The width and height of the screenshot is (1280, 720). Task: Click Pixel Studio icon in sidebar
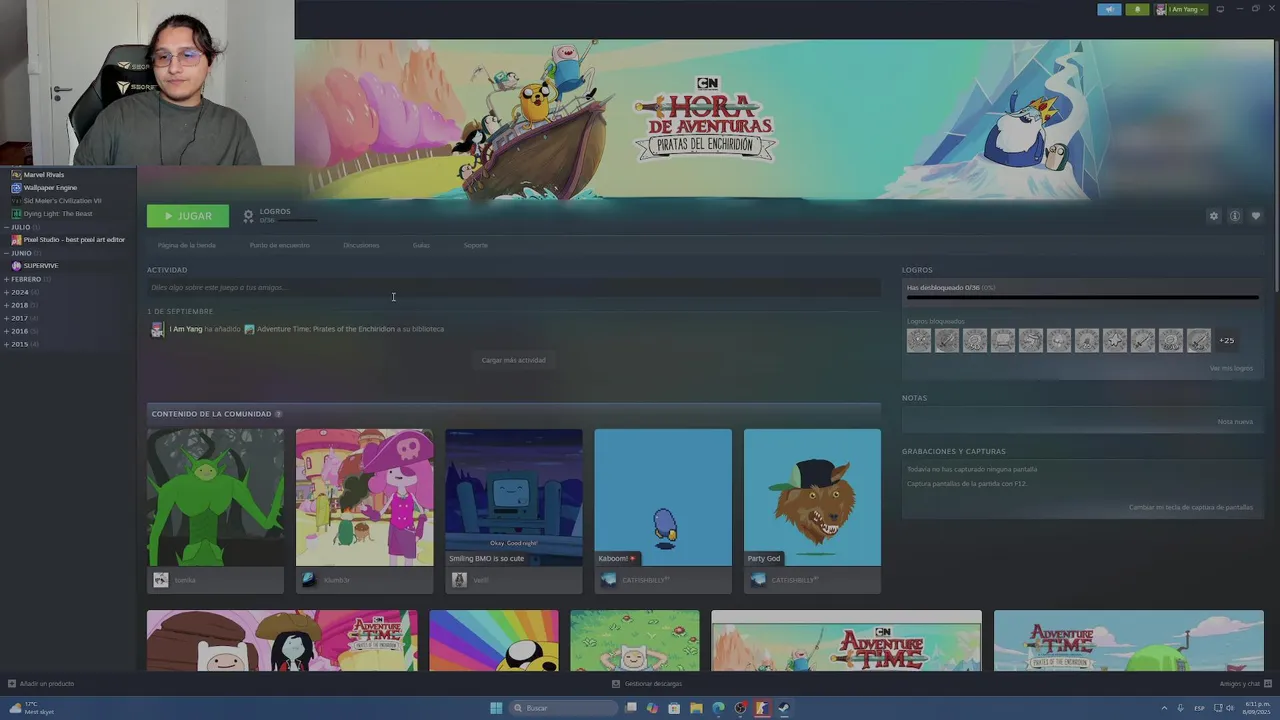click(16, 240)
